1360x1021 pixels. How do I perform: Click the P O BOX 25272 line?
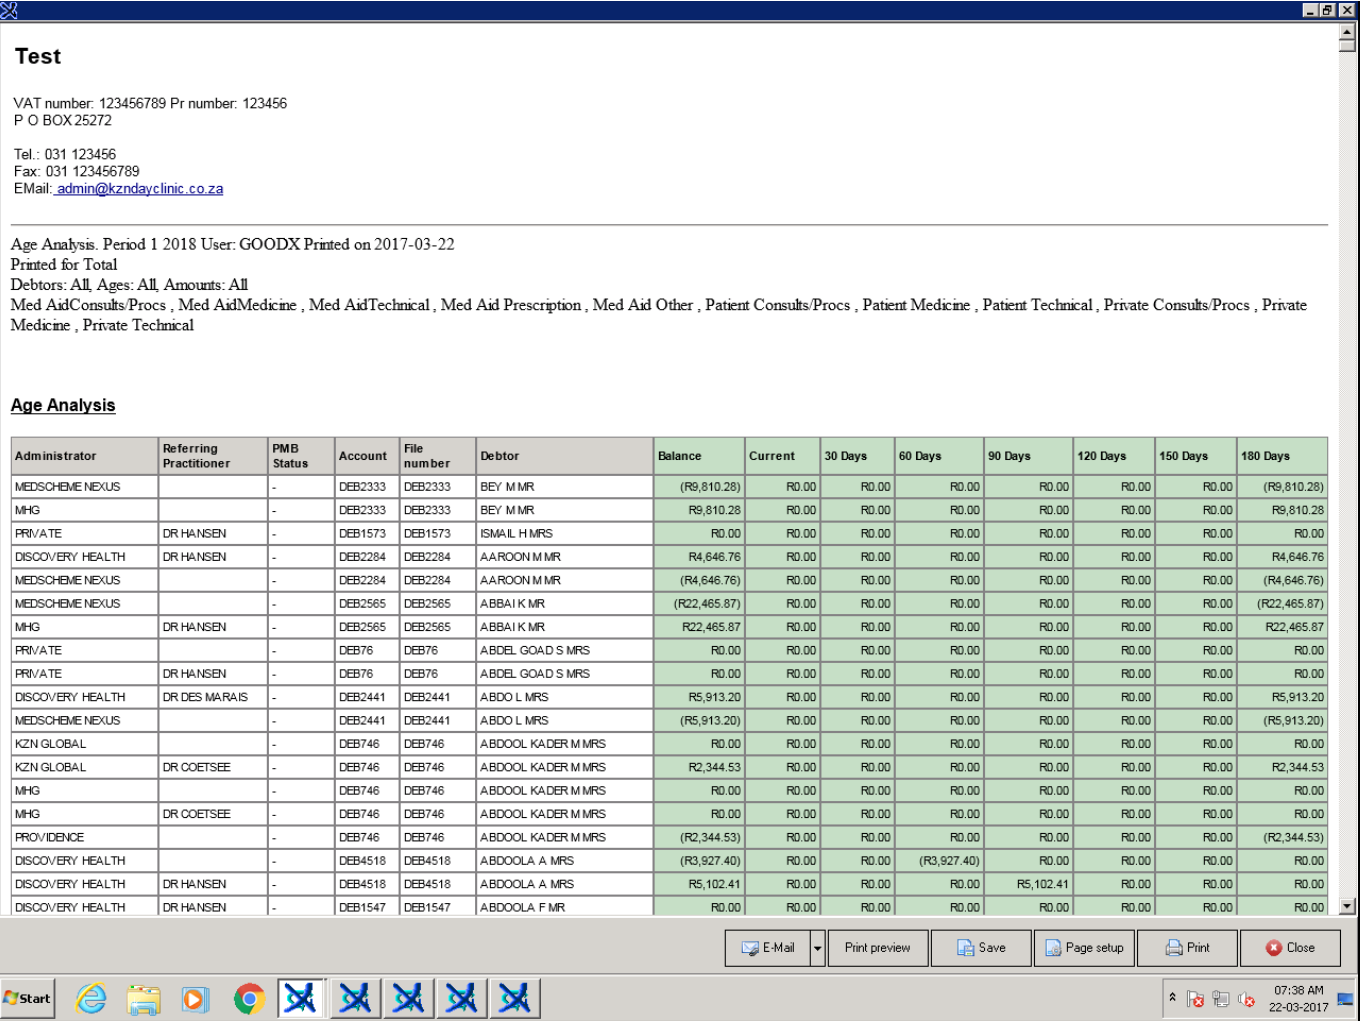63,121
